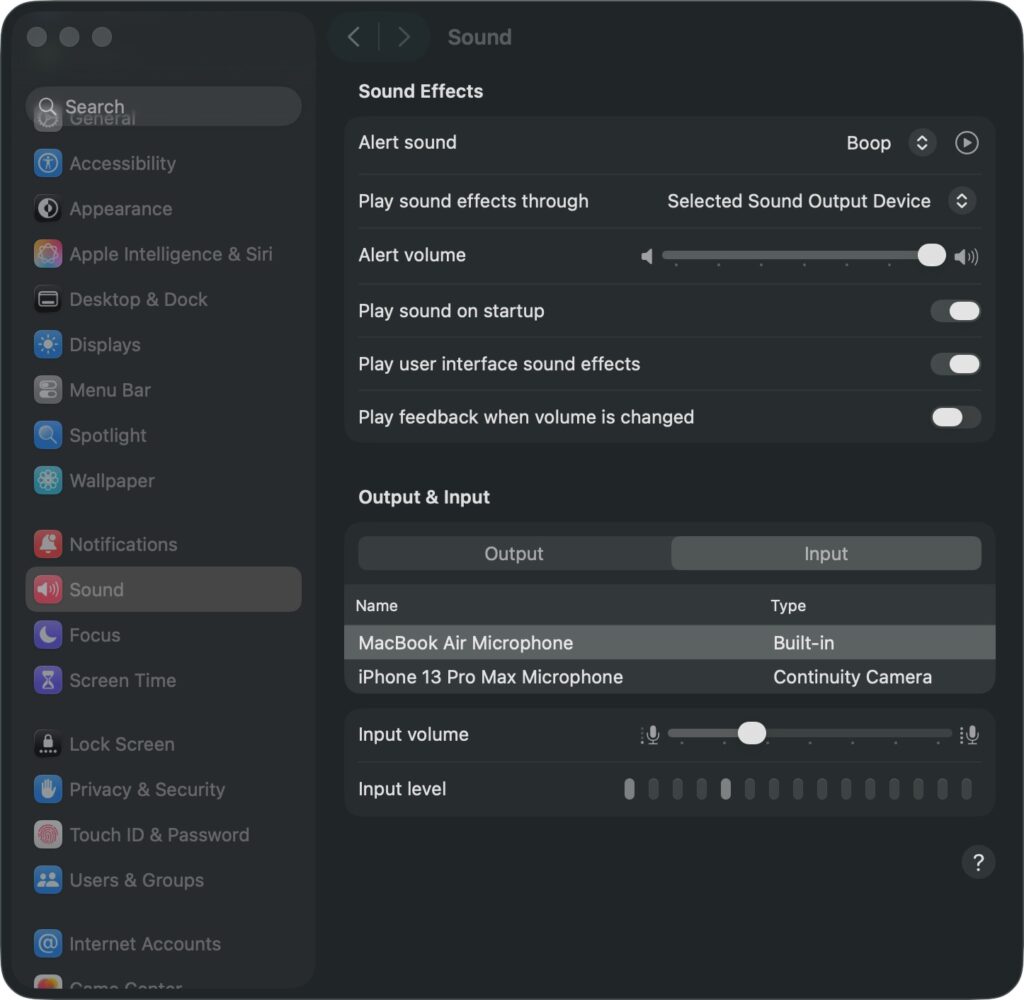Open the Lock Screen icon

[x=48, y=744]
